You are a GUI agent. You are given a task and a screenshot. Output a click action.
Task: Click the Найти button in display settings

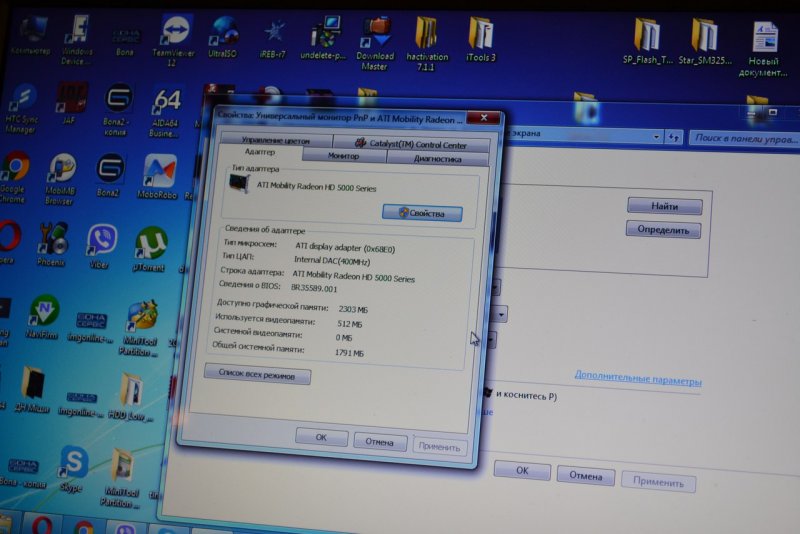coord(664,206)
